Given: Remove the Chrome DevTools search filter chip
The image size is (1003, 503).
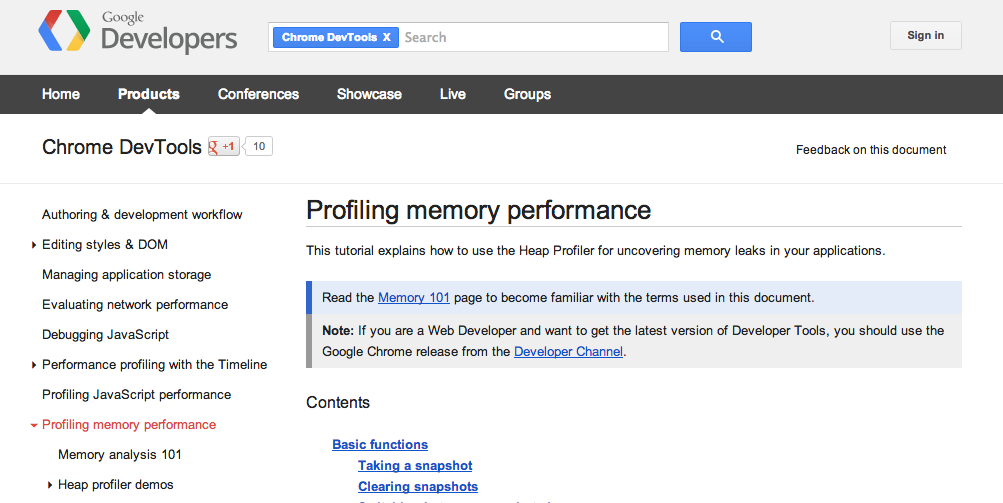Looking at the screenshot, I should click(x=387, y=37).
